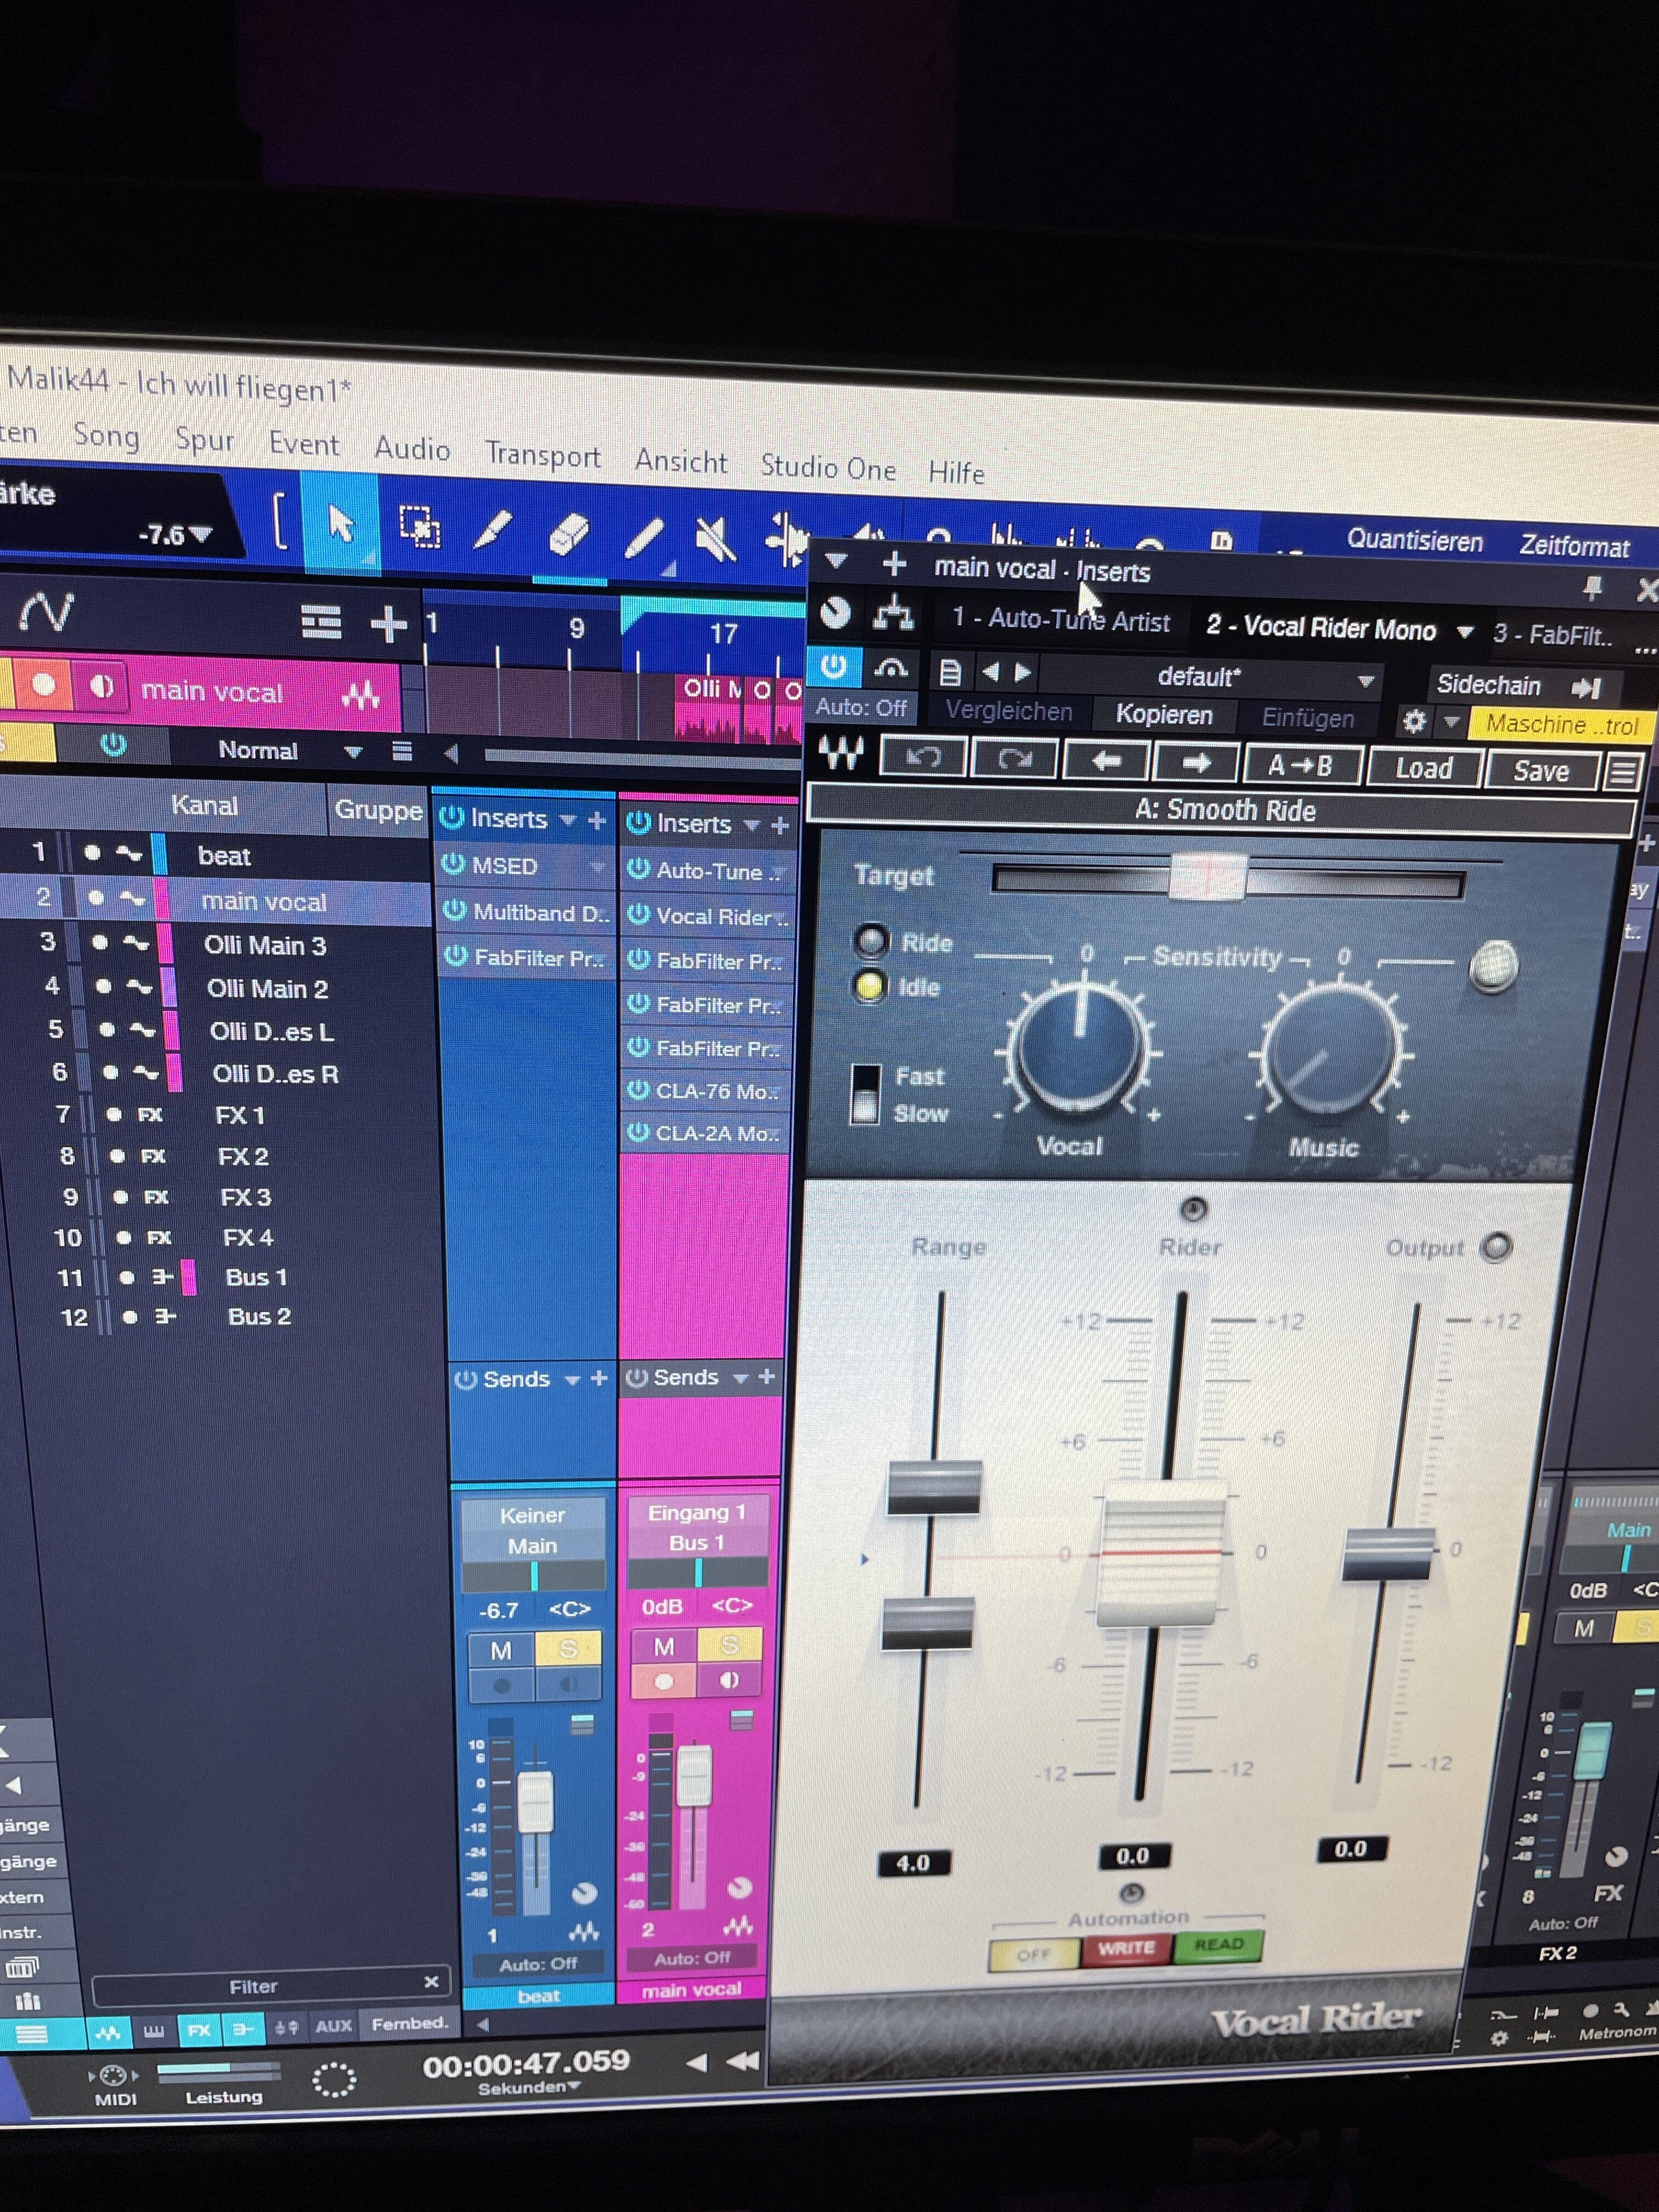Click the Filter input field
Image resolution: width=1659 pixels, height=2212 pixels.
[271, 1986]
